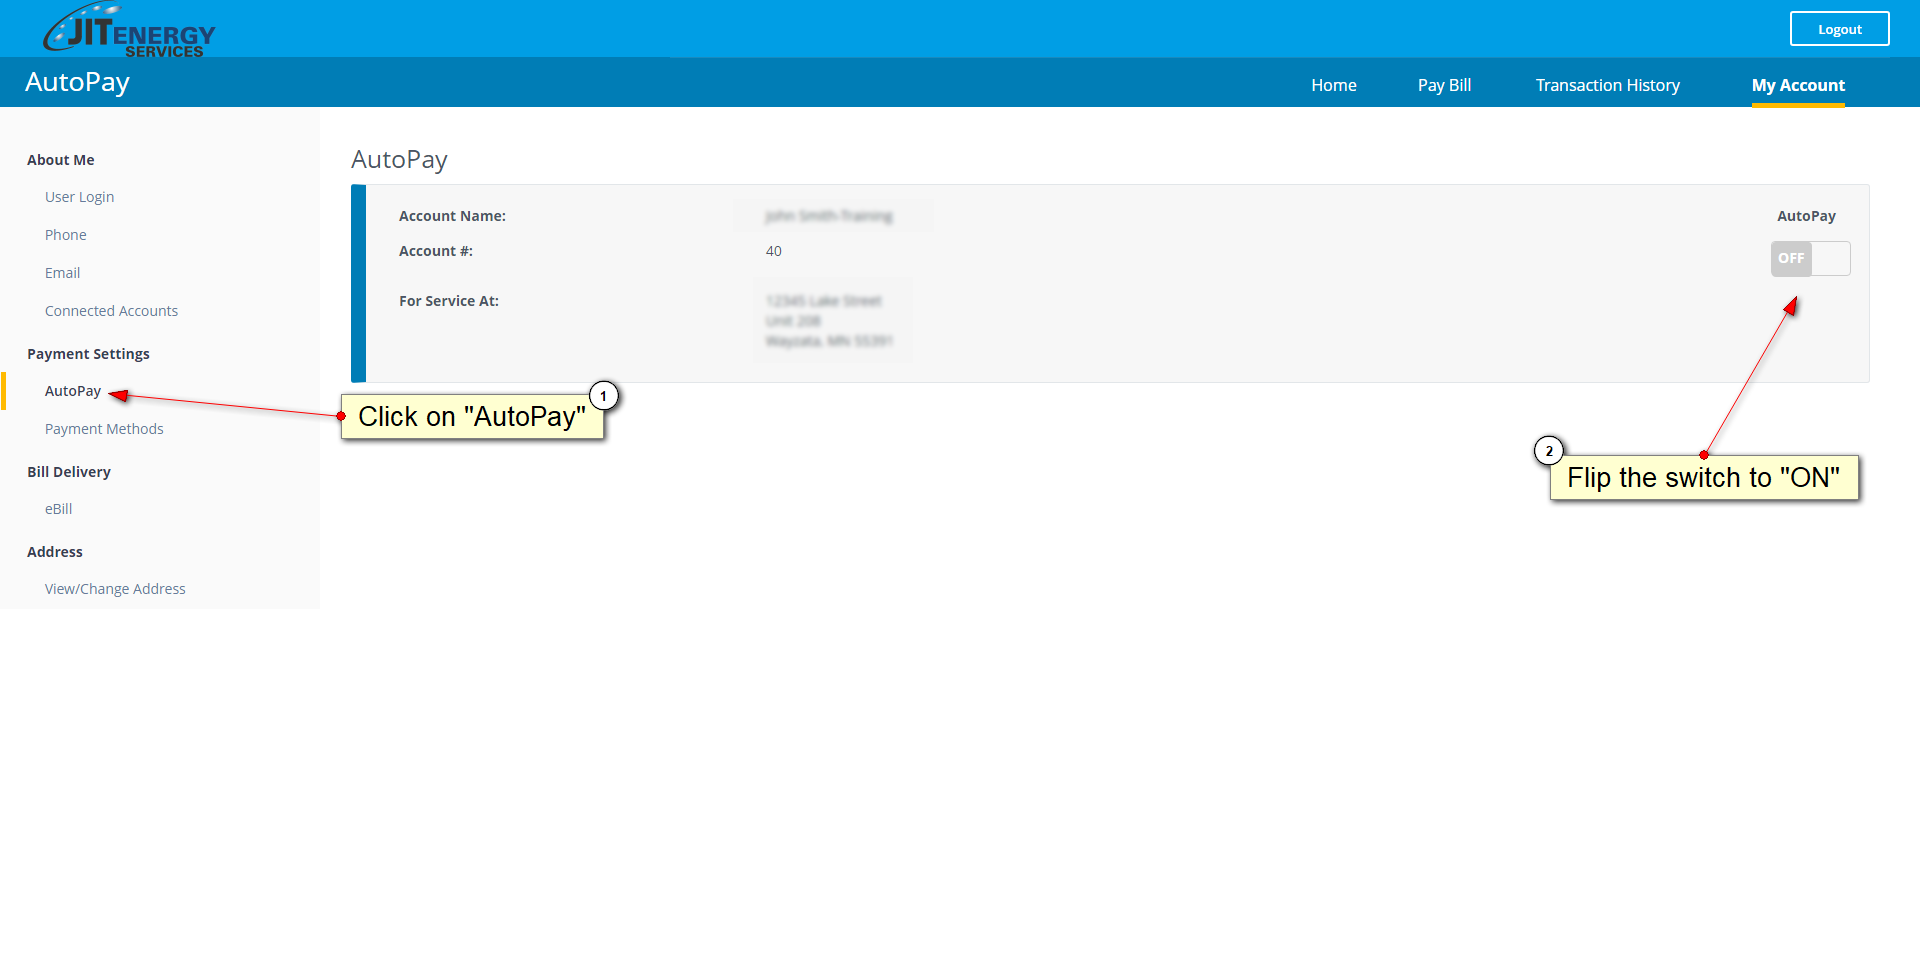The image size is (1920, 969).
Task: Click the numbered step 2 callout marker
Action: coord(1549,451)
